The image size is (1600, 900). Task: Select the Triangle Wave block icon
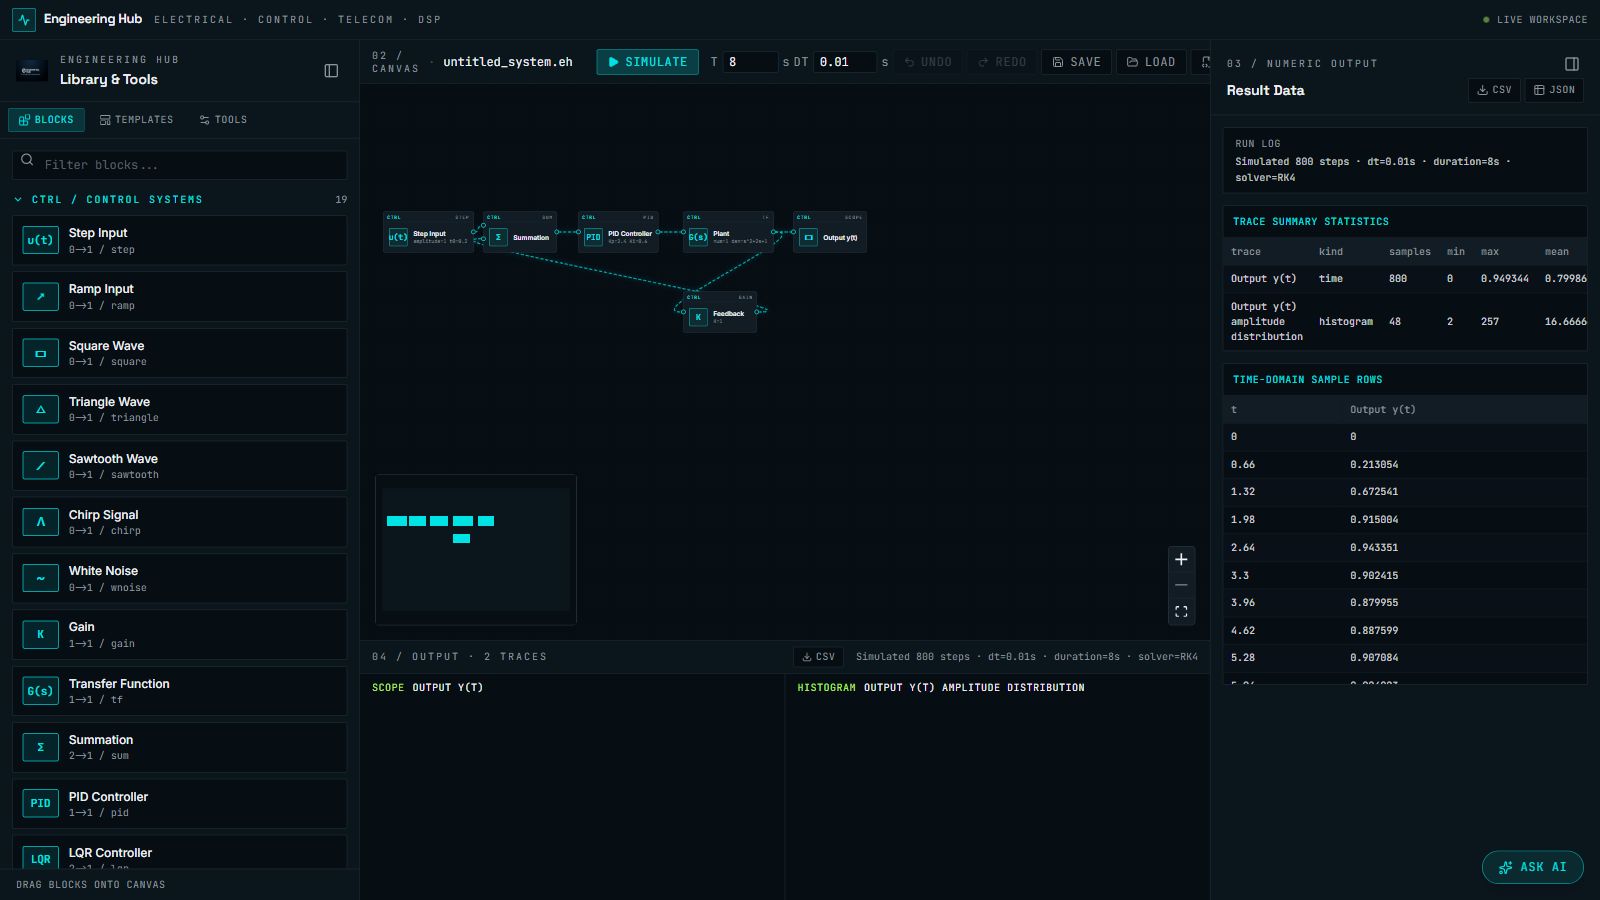pyautogui.click(x=40, y=409)
